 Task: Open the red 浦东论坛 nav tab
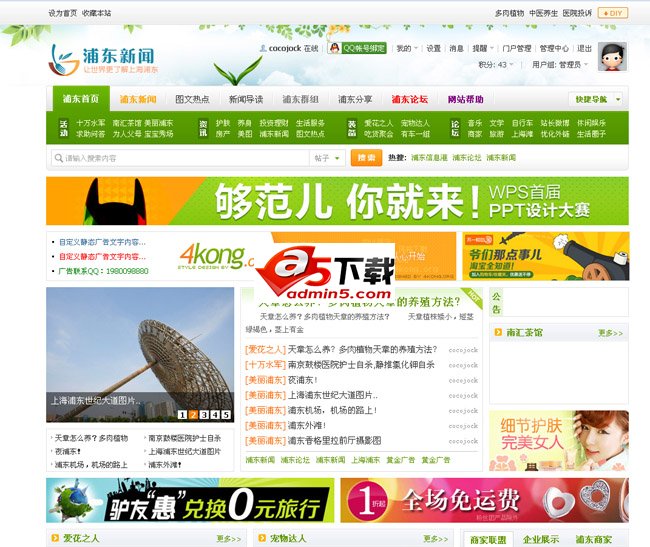coord(410,99)
